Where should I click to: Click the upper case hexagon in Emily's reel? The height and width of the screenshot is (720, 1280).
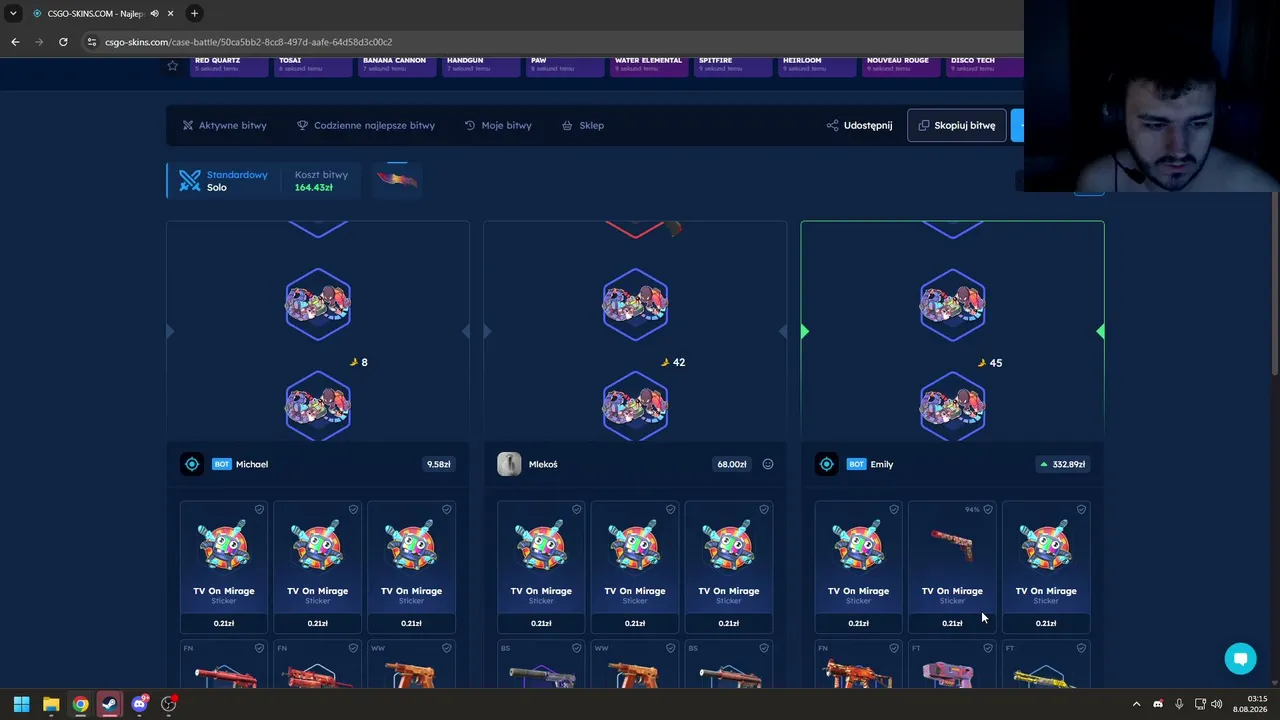(x=952, y=303)
